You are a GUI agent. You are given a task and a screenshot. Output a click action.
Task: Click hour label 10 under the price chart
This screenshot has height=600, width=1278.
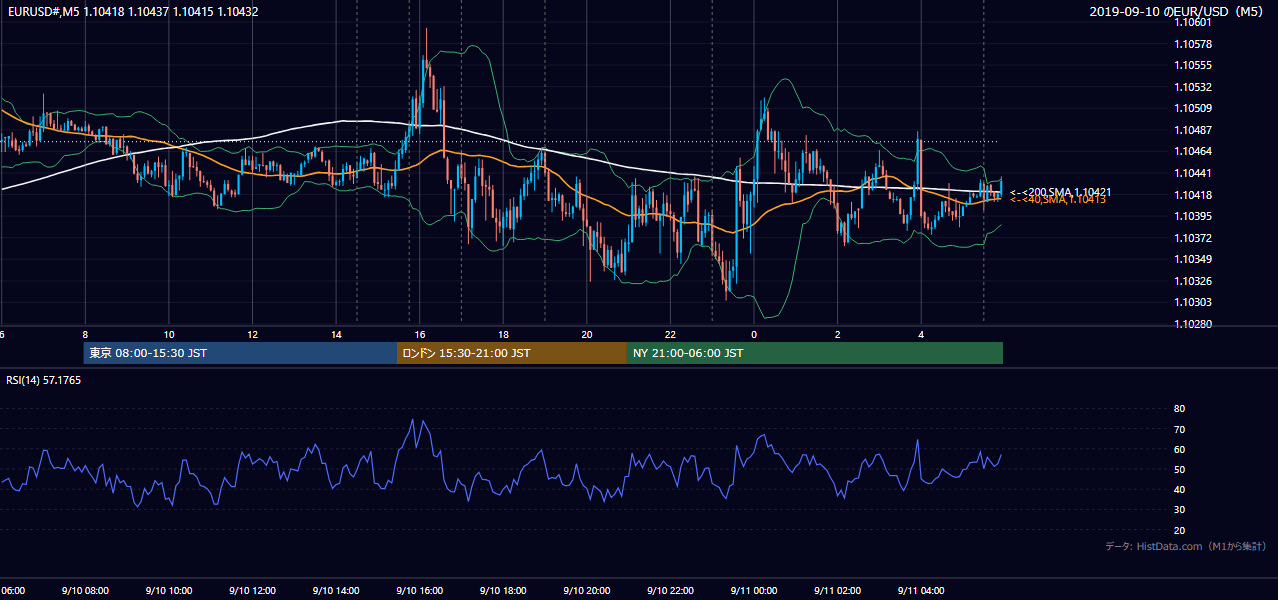tap(169, 335)
